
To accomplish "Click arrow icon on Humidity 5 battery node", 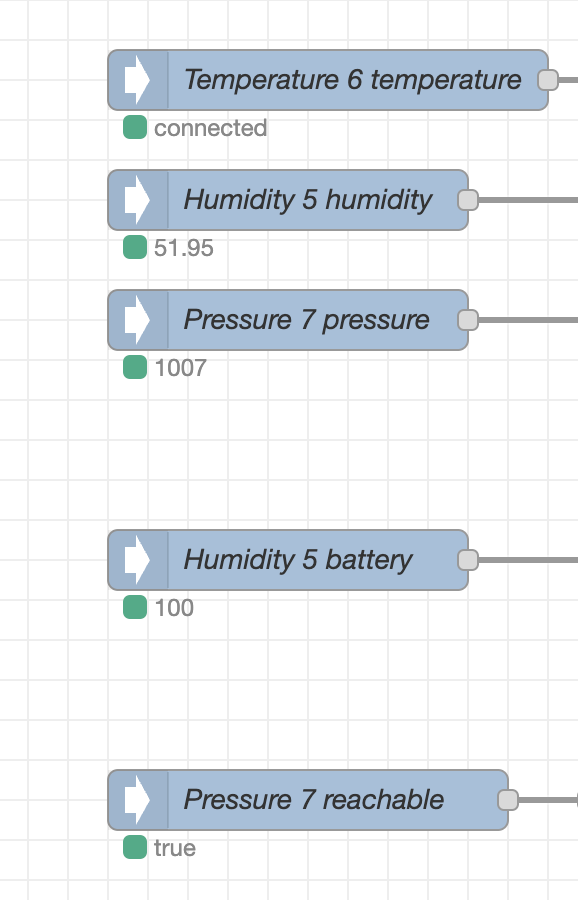I will pyautogui.click(x=137, y=560).
